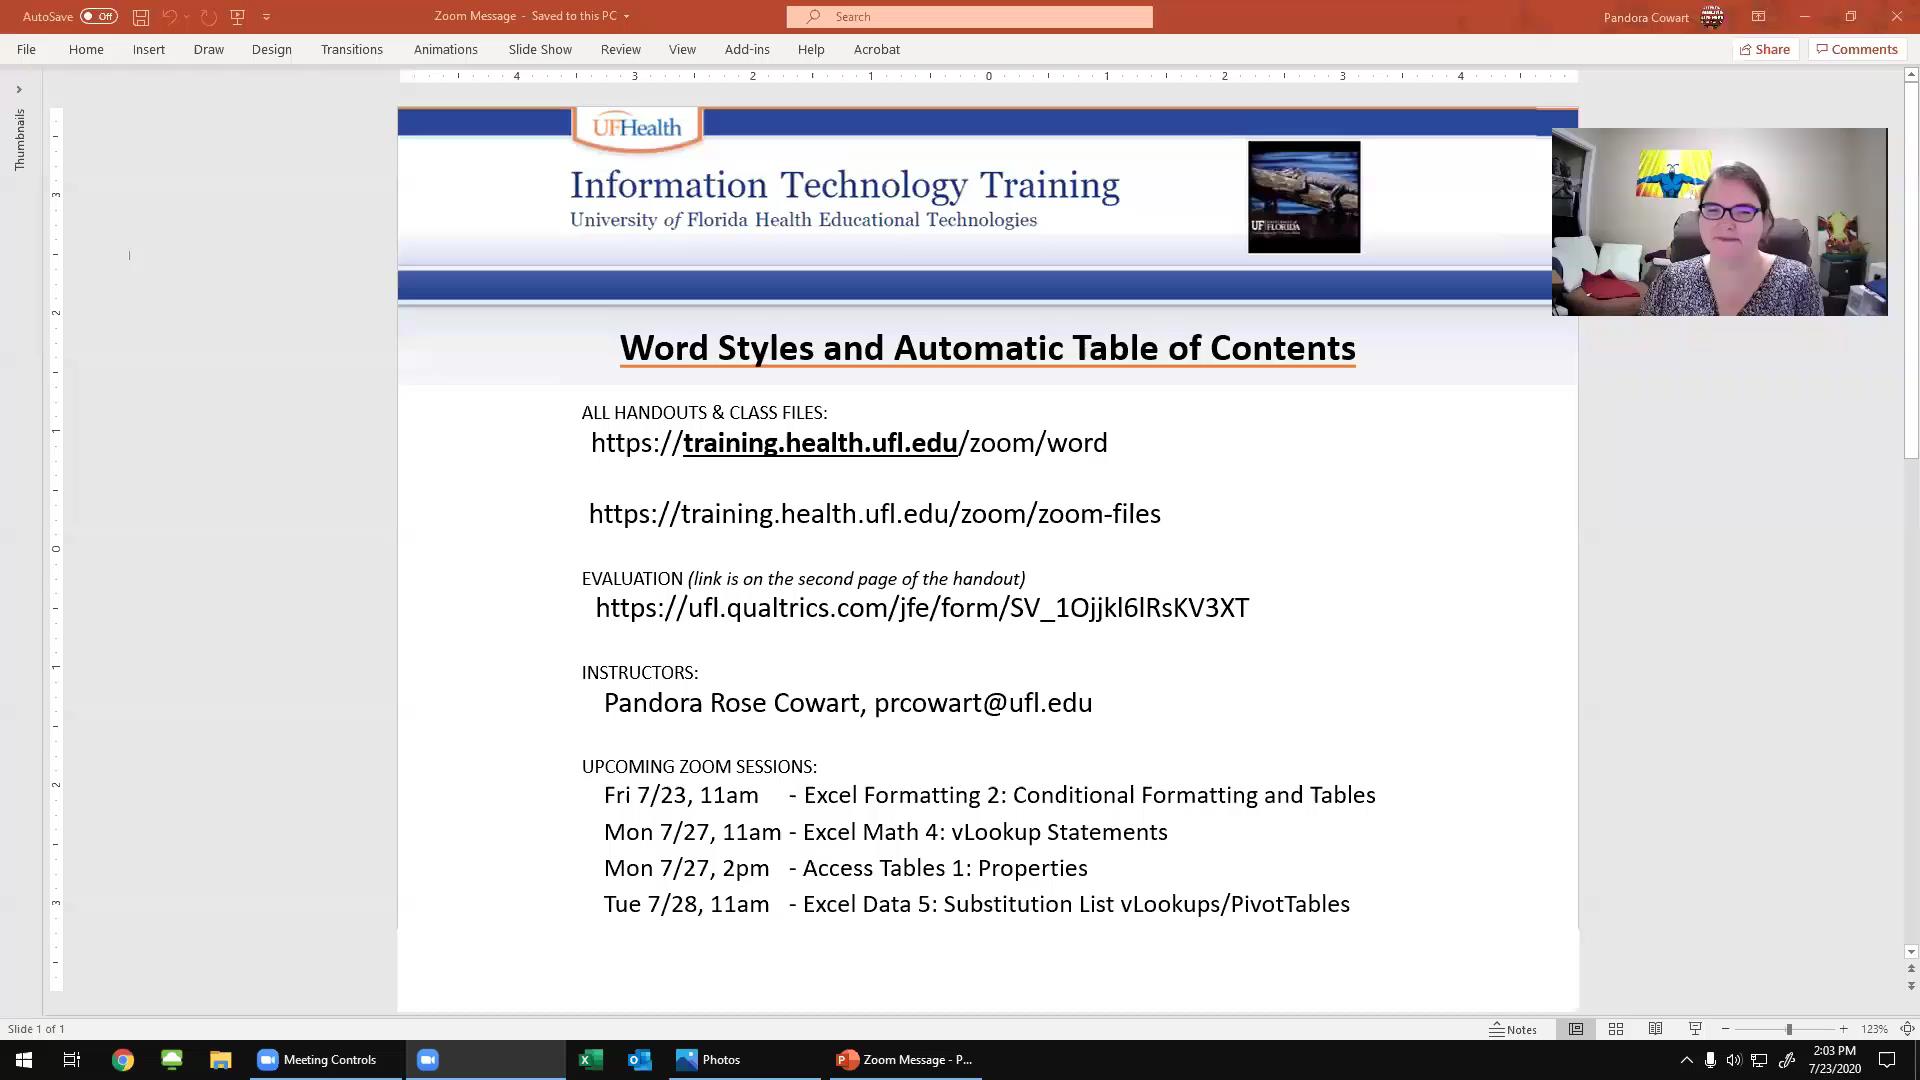1920x1080 pixels.
Task: Click the zoom out minus button
Action: (x=1726, y=1029)
